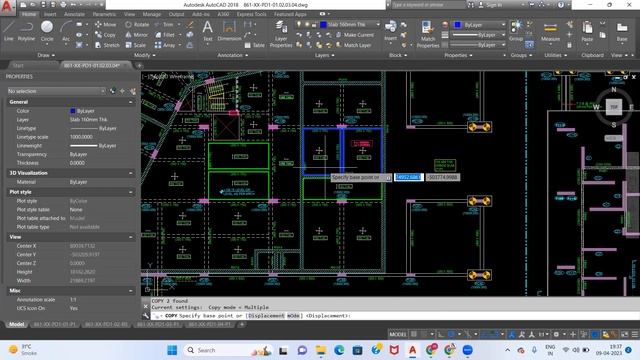Image resolution: width=640 pixels, height=360 pixels.
Task: Switch to the Parametric ribbon tab
Action: [104, 14]
